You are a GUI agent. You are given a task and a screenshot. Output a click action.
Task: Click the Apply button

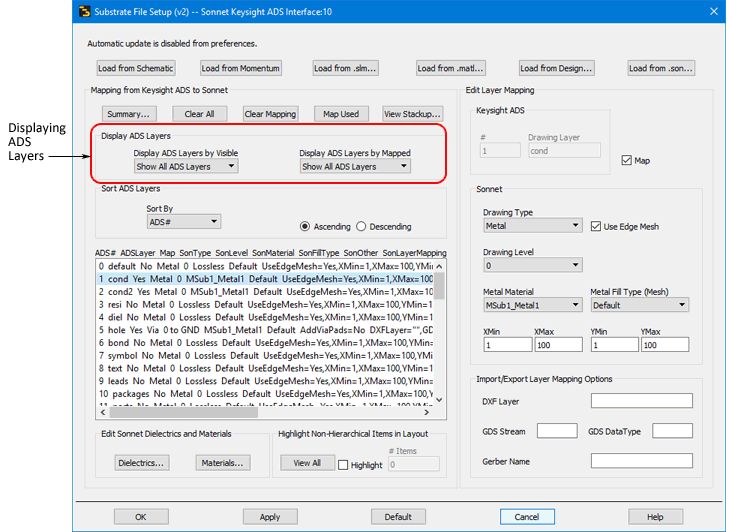coord(270,517)
